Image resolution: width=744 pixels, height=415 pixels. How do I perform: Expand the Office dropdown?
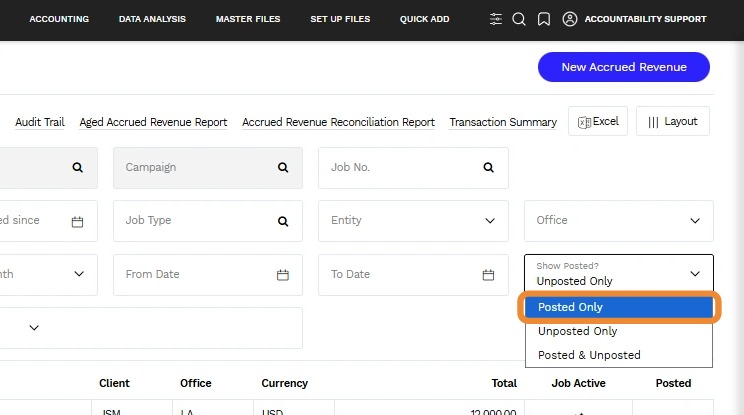coord(695,221)
